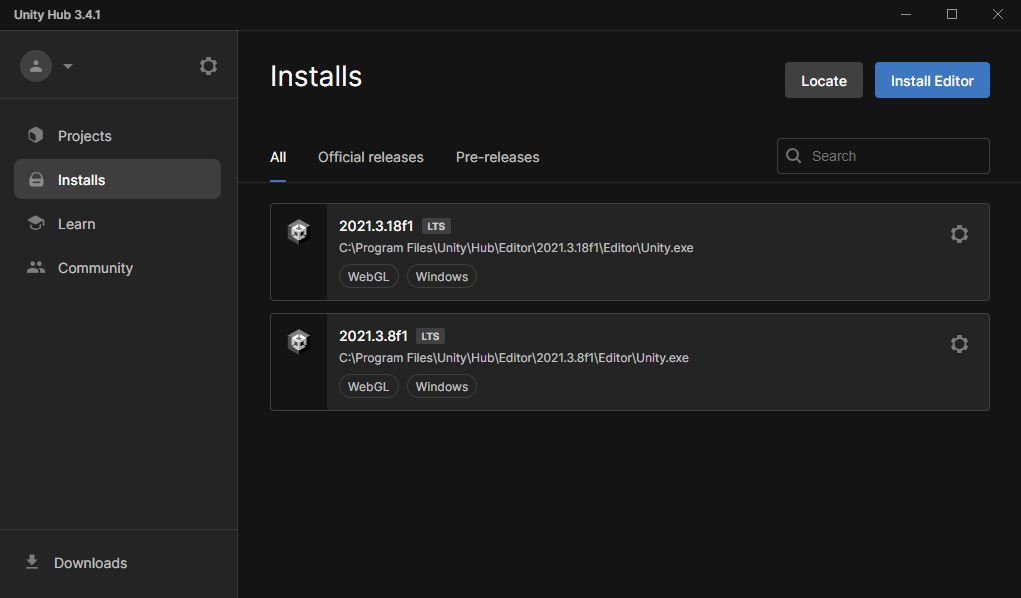
Task: Click Unity logo icon for 2021.3.18f1
Action: [x=298, y=231]
